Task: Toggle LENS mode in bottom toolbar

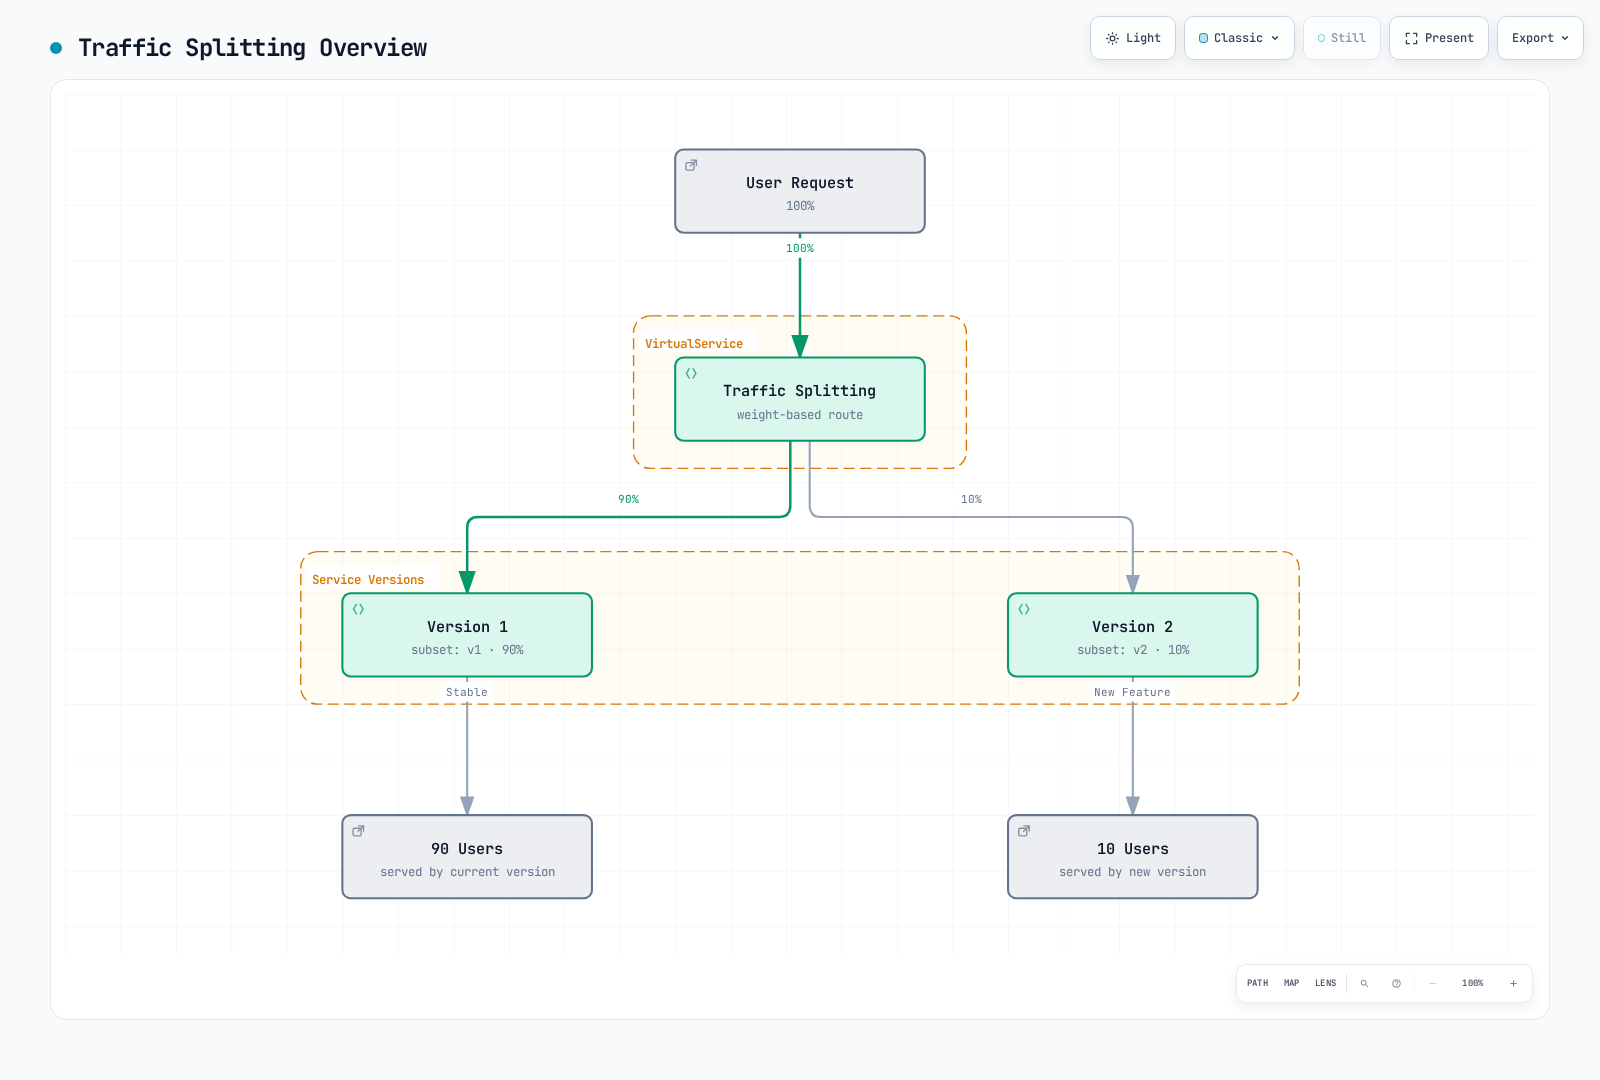Action: click(x=1325, y=983)
